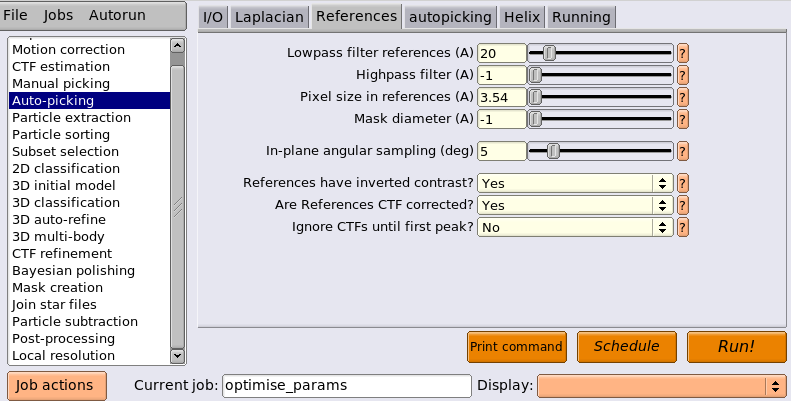Show help for inverted contrast option
The width and height of the screenshot is (791, 401).
(683, 183)
